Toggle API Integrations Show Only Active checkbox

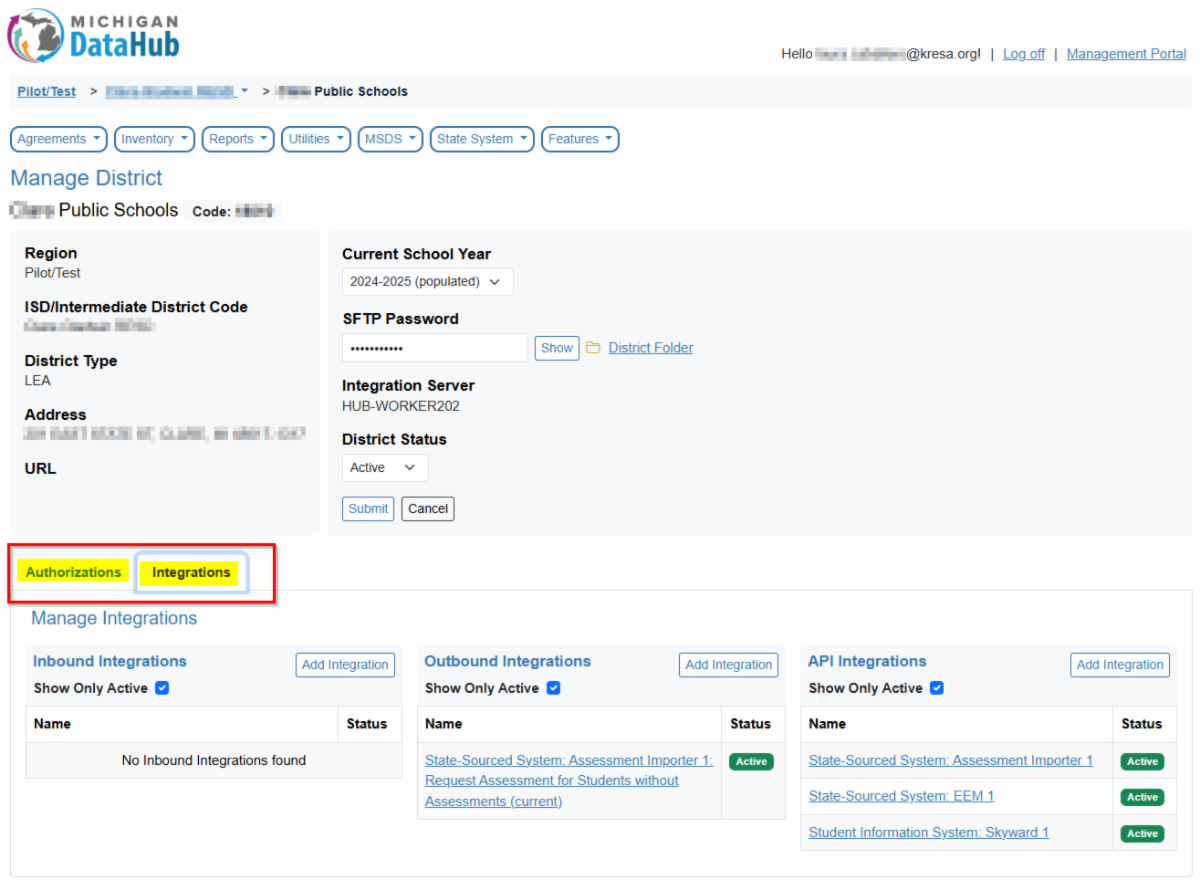(x=937, y=688)
